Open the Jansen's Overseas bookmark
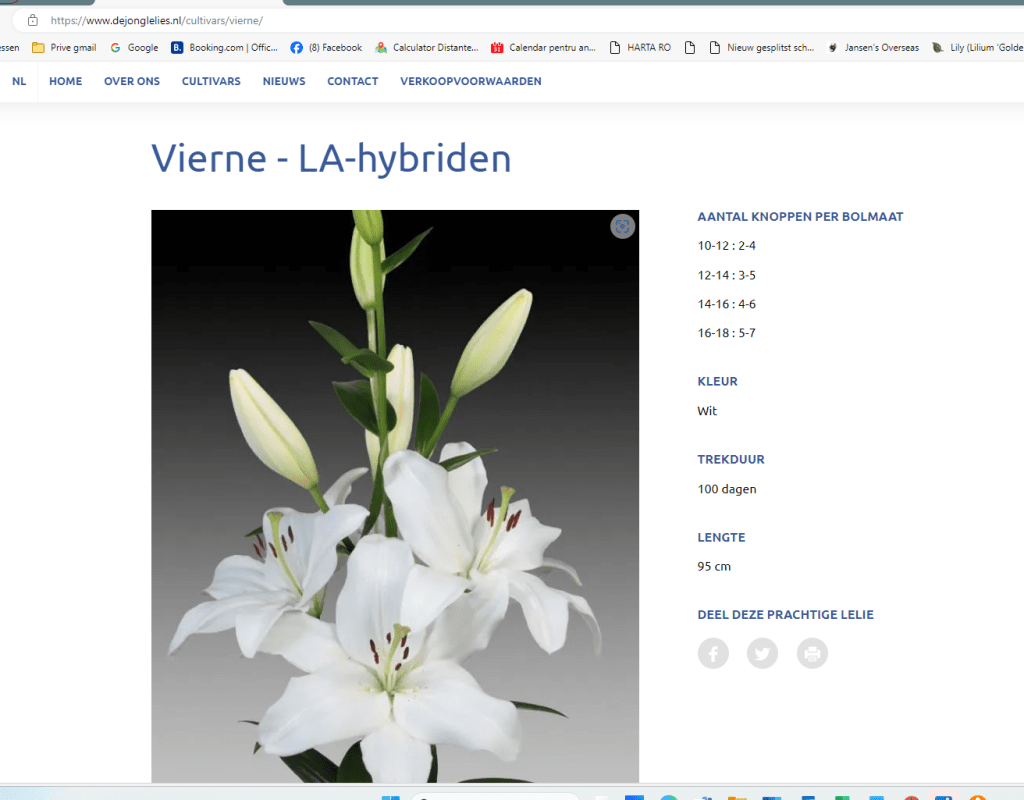This screenshot has height=800, width=1024. tap(873, 47)
